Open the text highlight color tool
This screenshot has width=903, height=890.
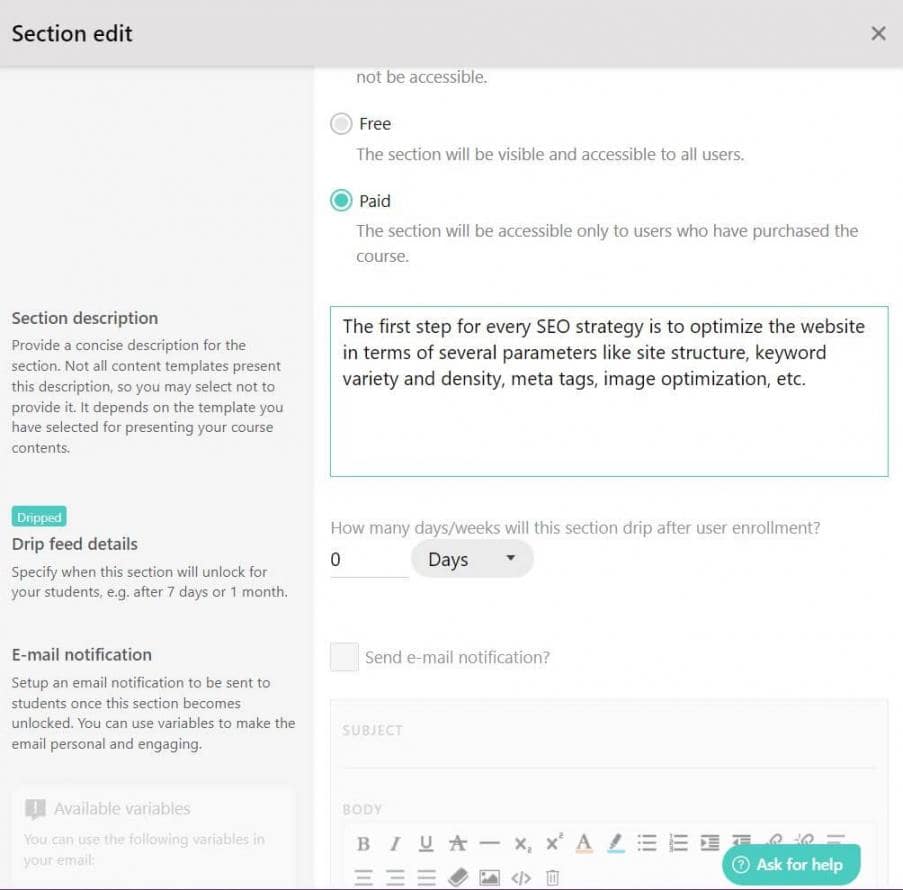616,843
